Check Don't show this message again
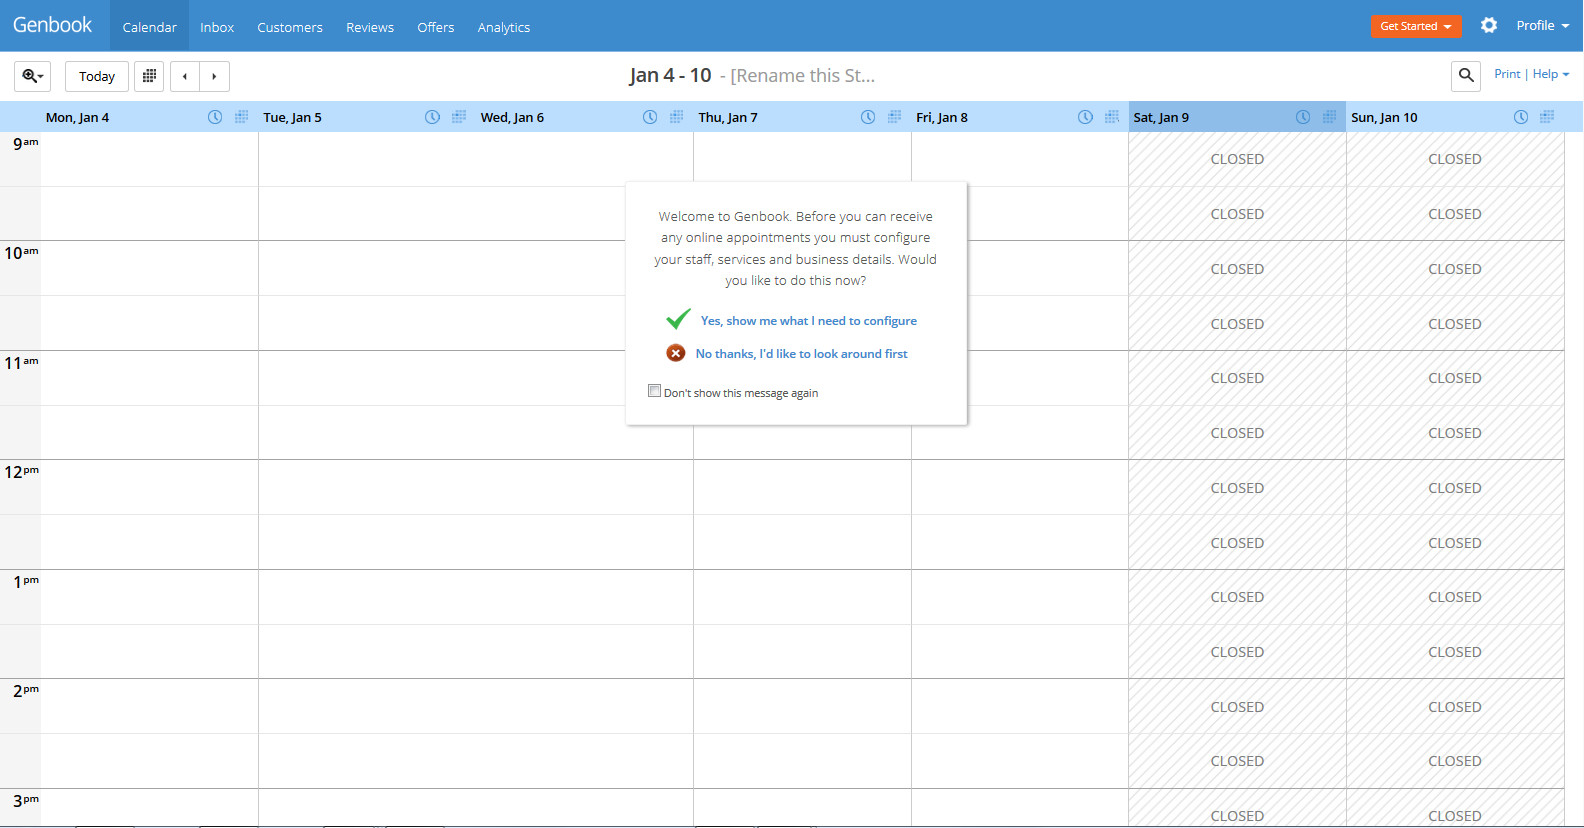The width and height of the screenshot is (1584, 828). [x=654, y=391]
